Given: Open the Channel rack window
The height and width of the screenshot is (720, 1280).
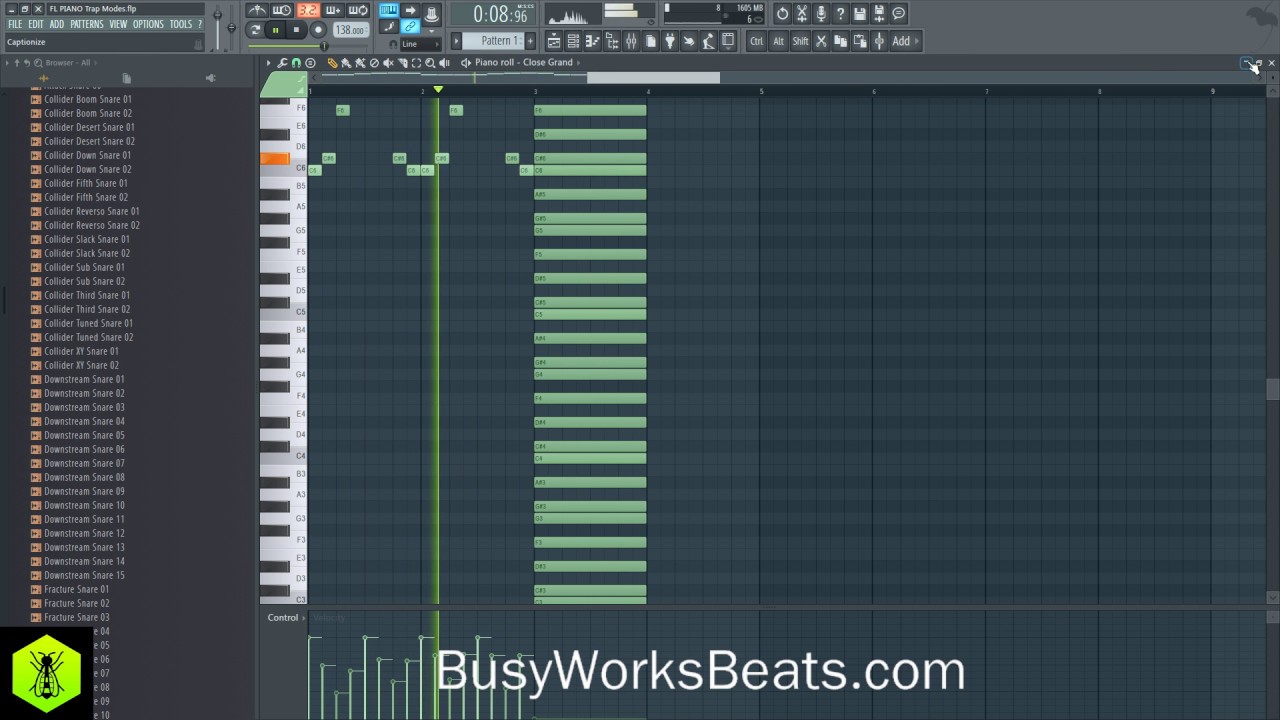Looking at the screenshot, I should (573, 41).
